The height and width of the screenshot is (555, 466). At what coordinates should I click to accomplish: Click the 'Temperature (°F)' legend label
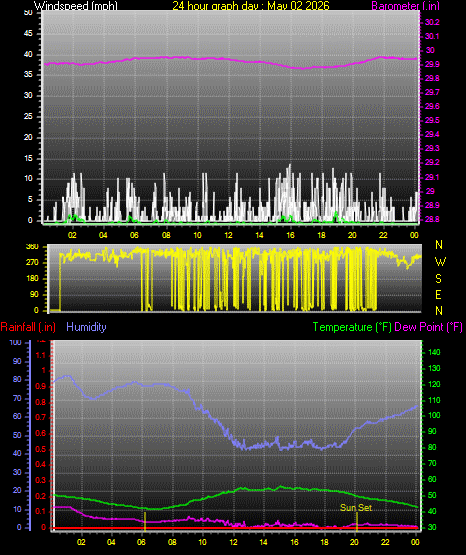click(352, 327)
